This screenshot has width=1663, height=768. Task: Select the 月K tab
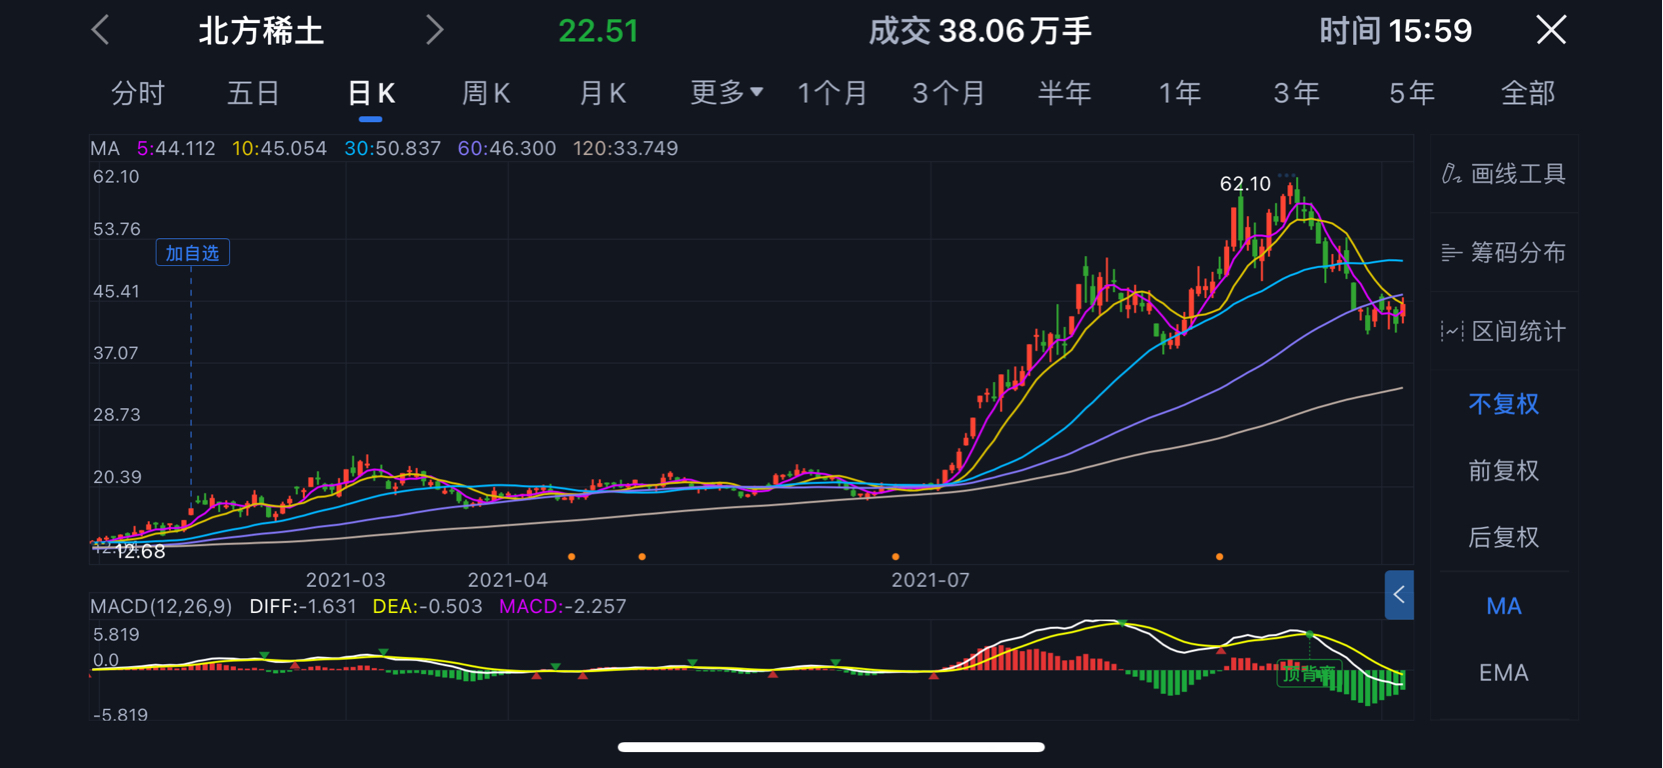pyautogui.click(x=603, y=94)
